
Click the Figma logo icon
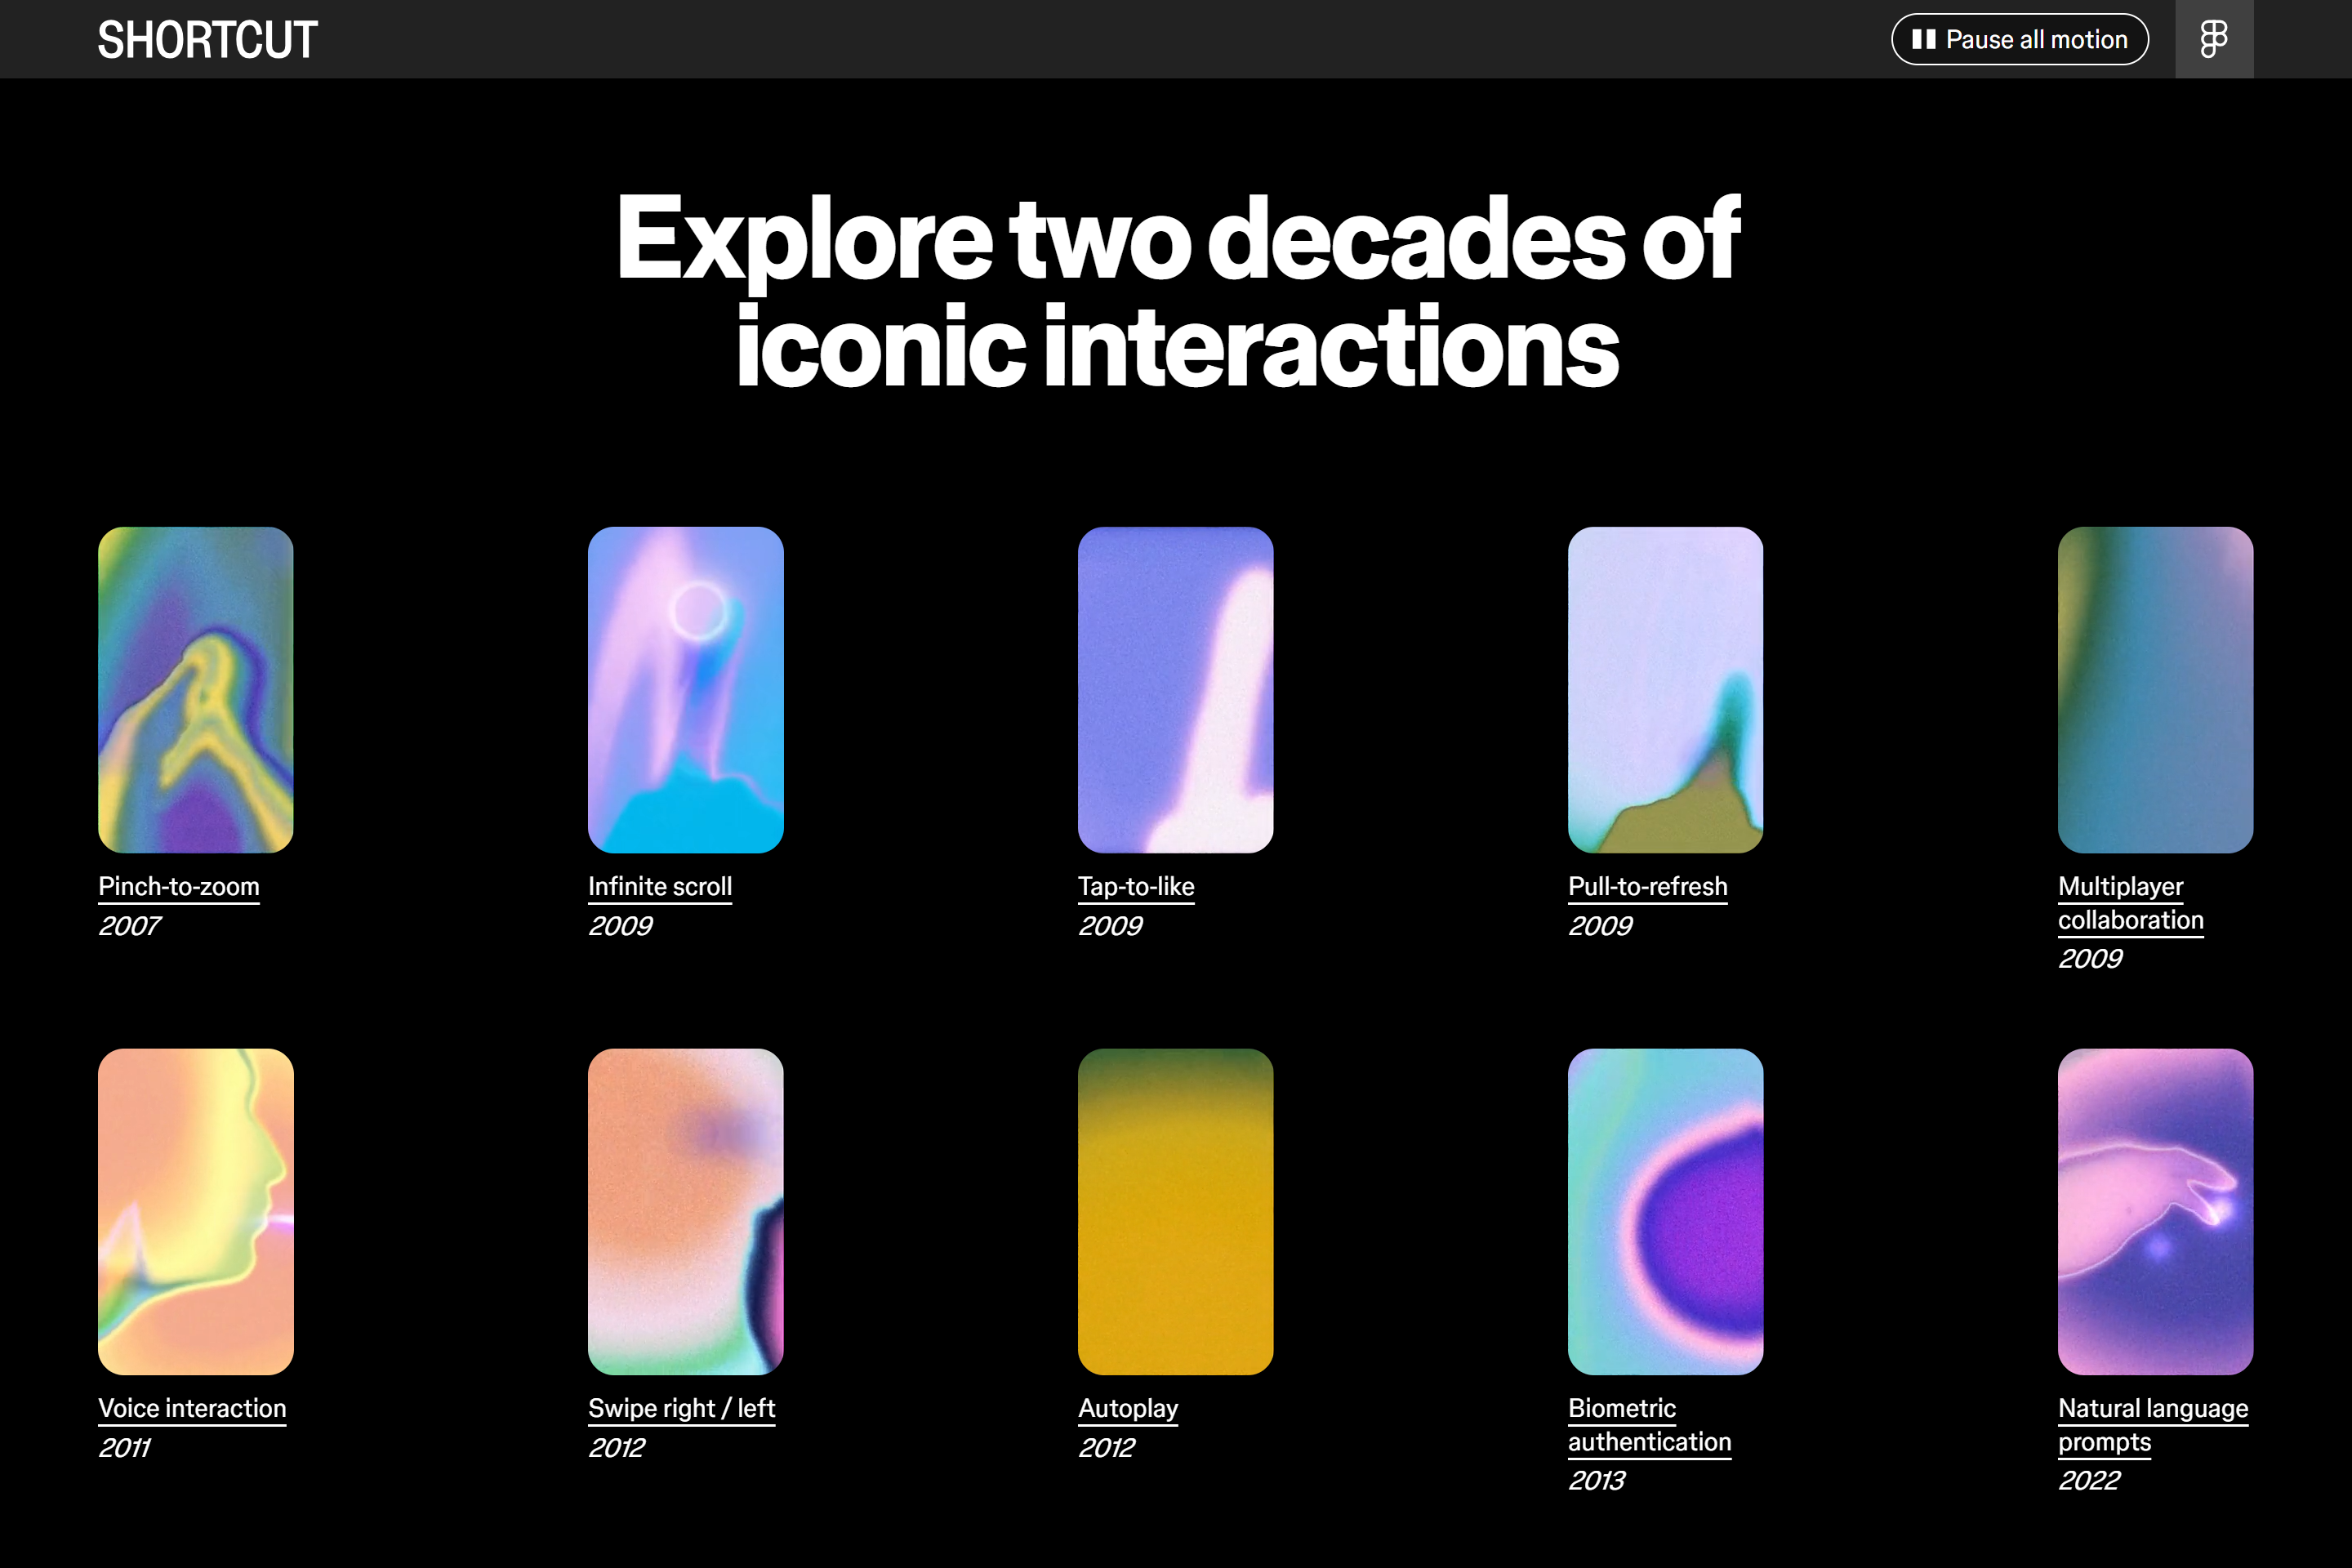[2213, 39]
